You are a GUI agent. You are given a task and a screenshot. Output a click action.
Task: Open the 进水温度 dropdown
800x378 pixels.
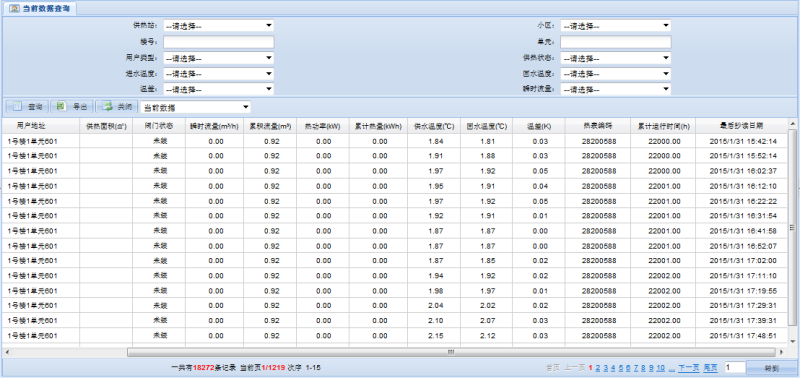click(x=218, y=73)
